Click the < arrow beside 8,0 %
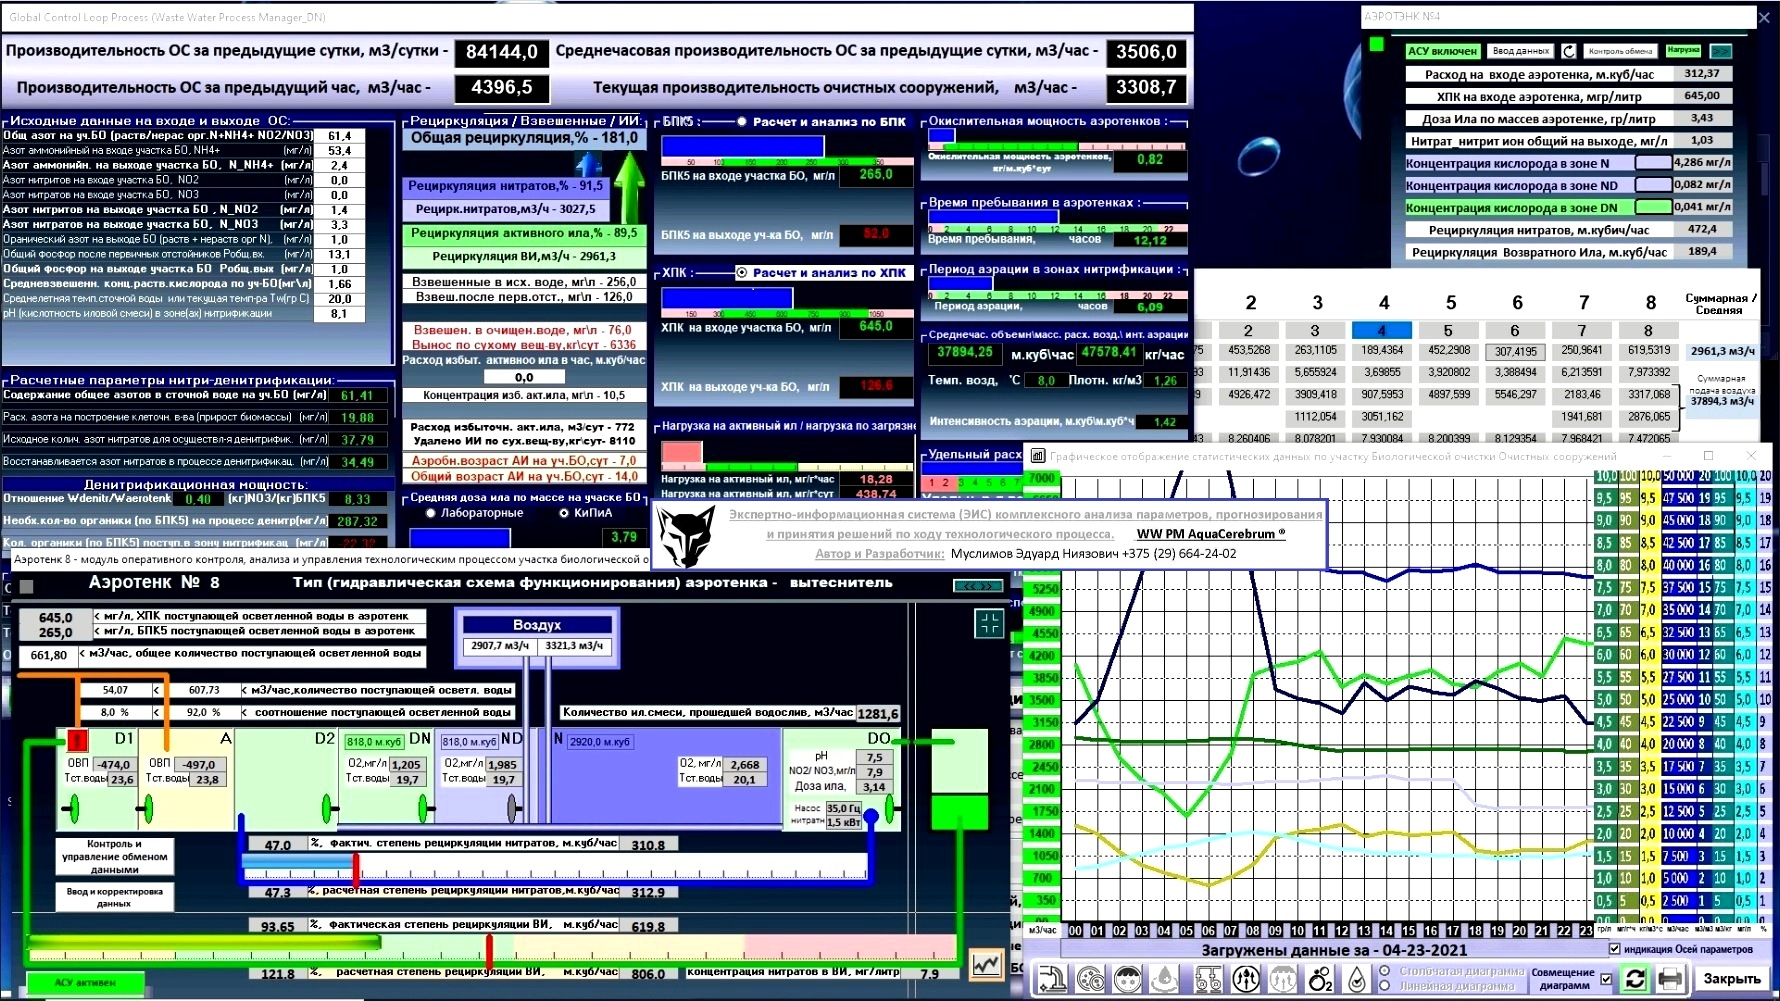 156,712
